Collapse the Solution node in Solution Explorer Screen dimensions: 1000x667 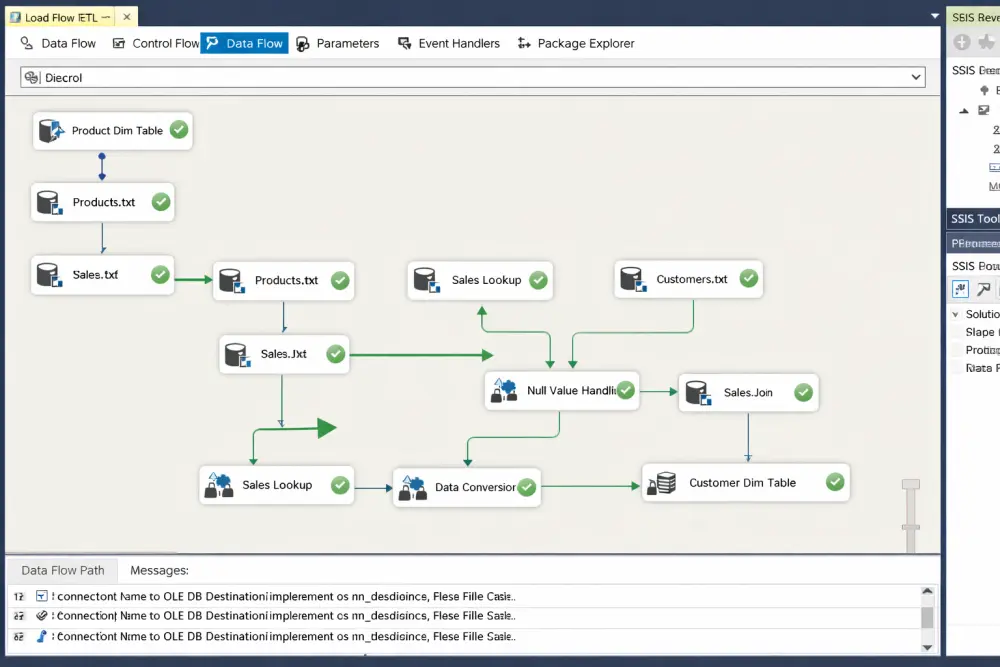[955, 314]
